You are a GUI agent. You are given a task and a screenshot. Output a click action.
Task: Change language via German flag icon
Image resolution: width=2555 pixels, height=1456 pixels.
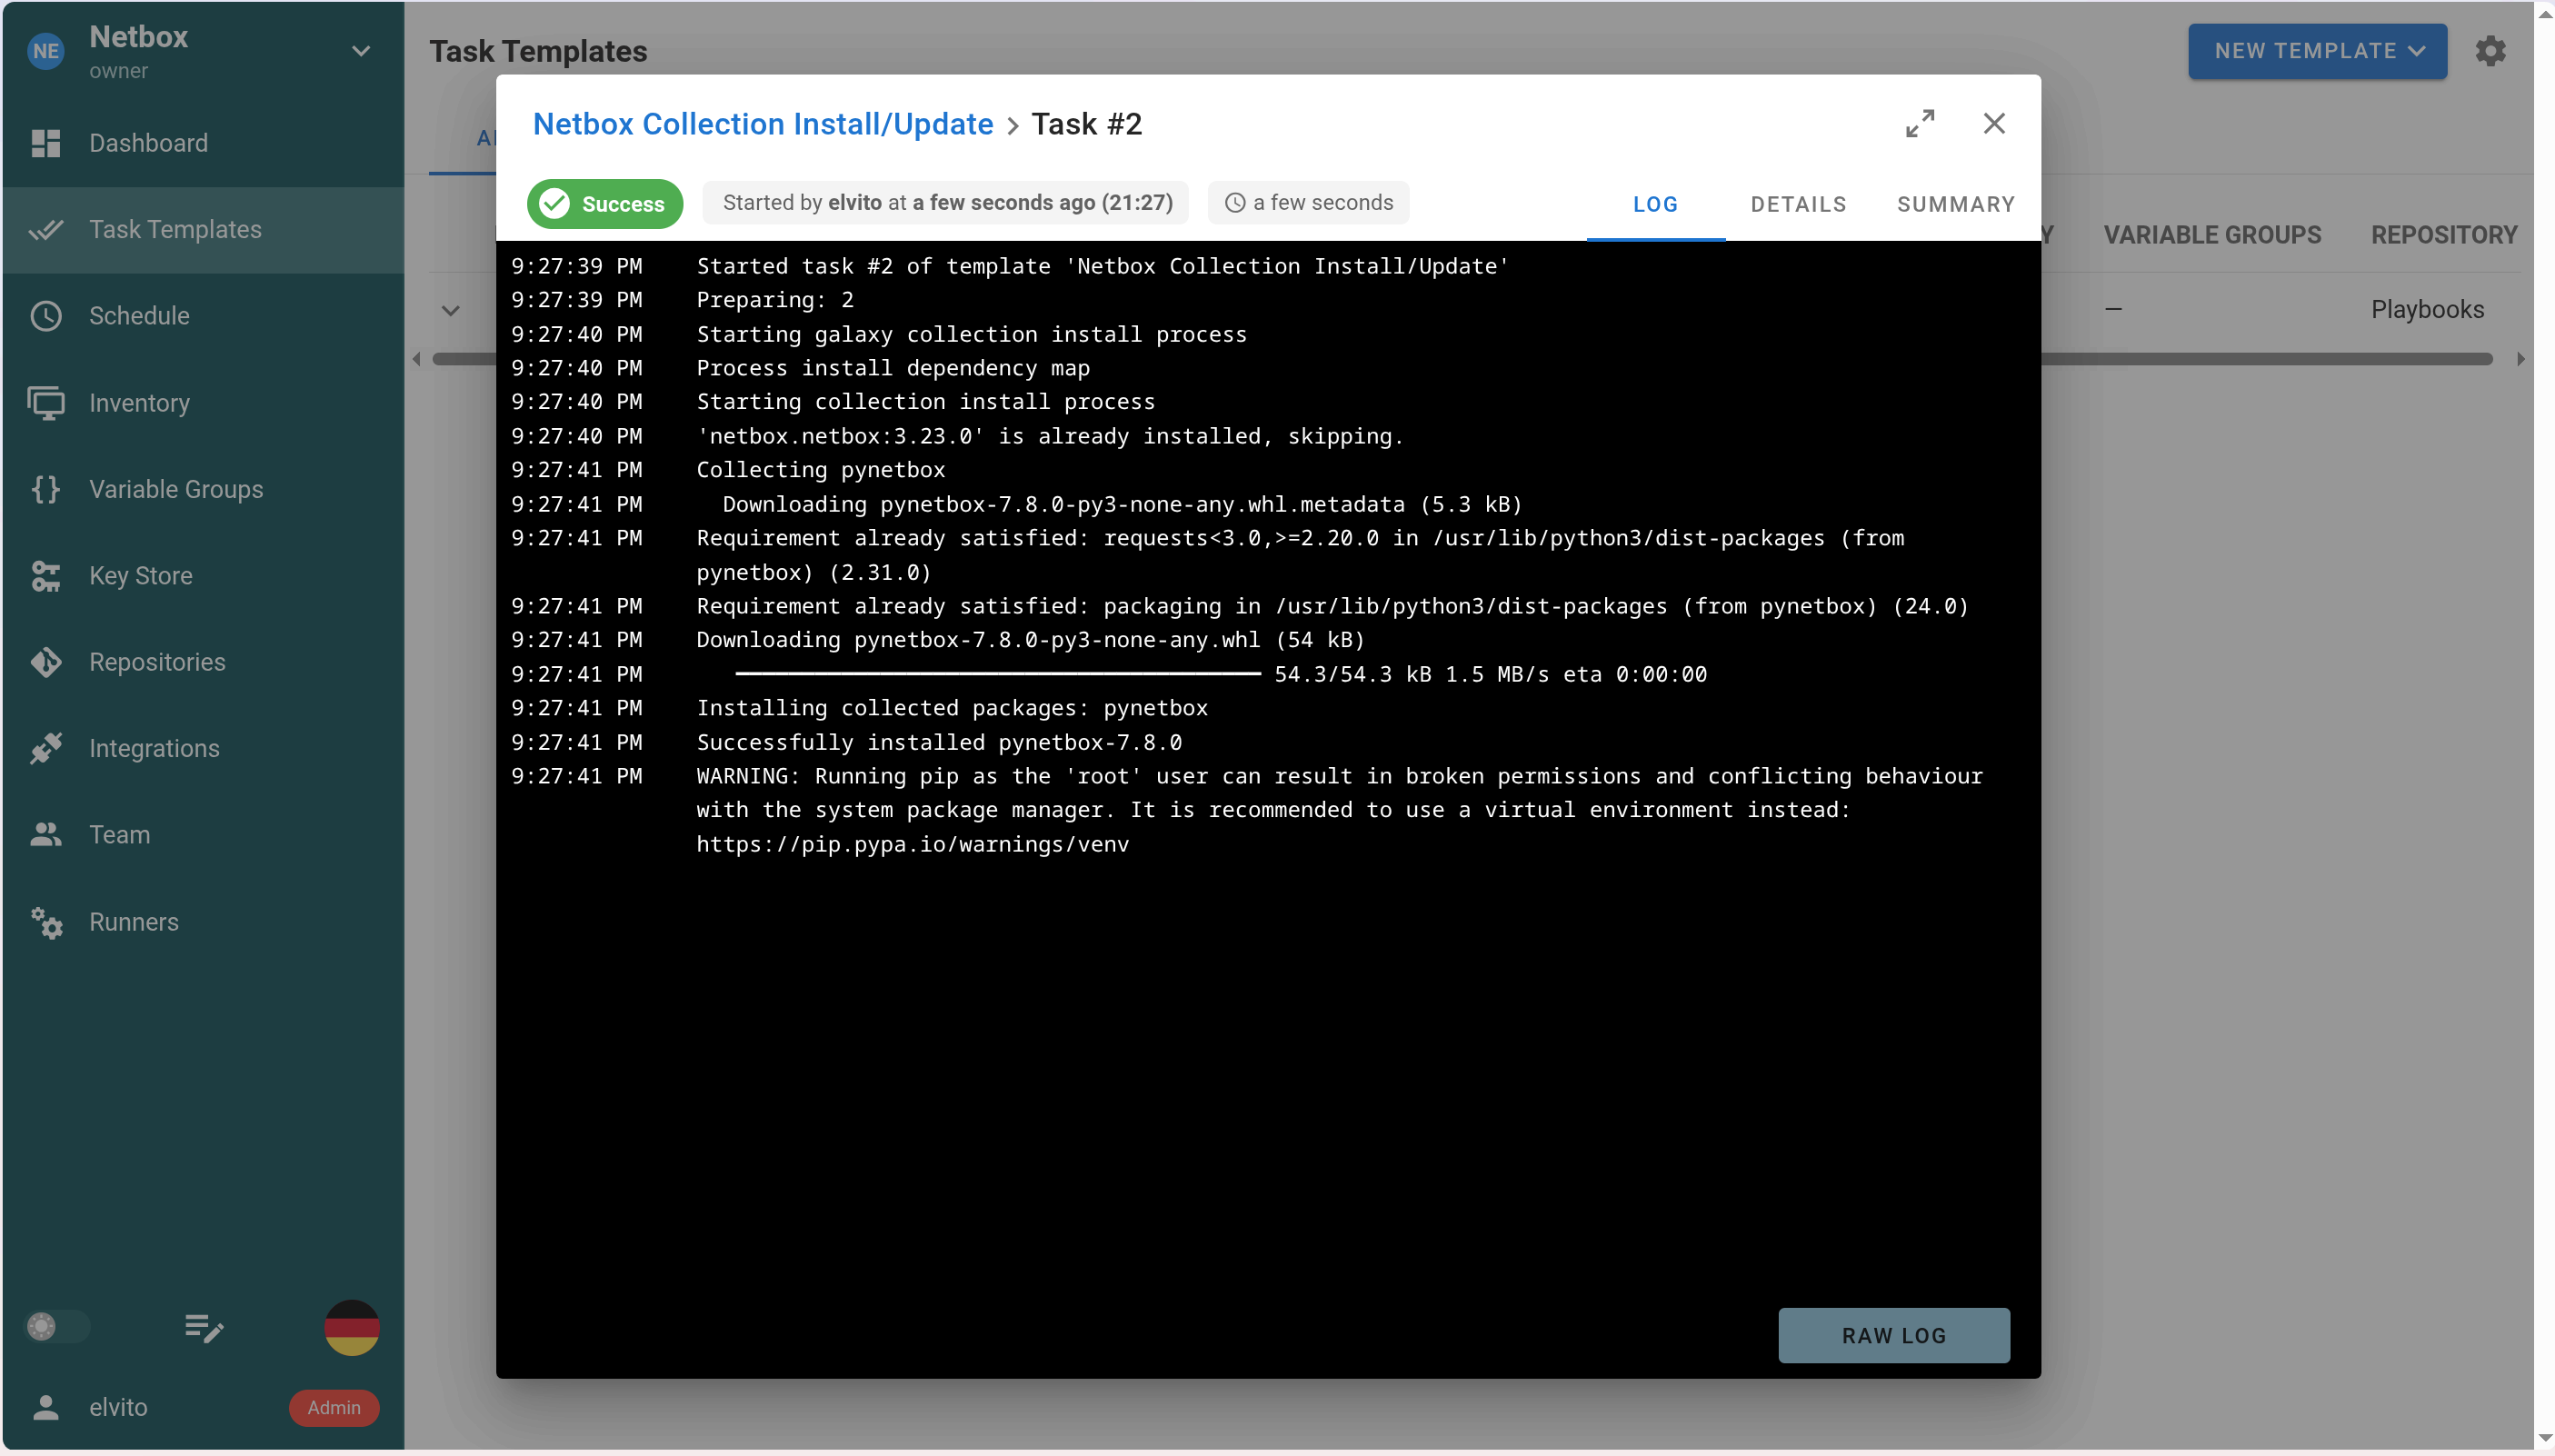coord(352,1328)
